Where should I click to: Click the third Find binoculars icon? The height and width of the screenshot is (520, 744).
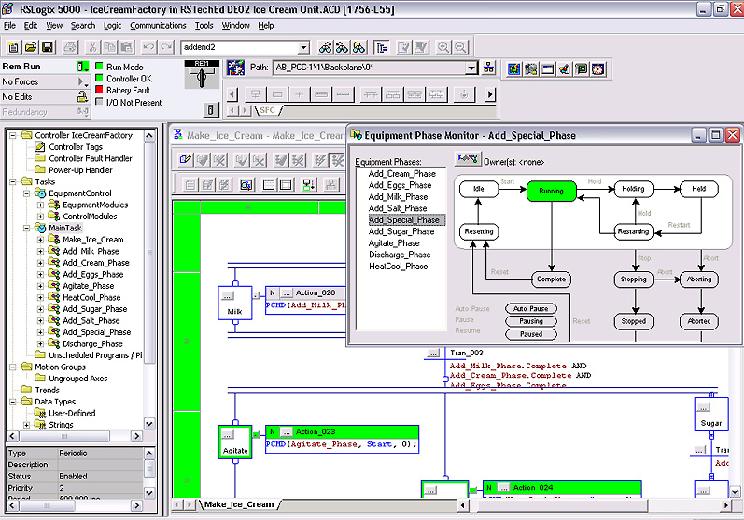(x=359, y=47)
